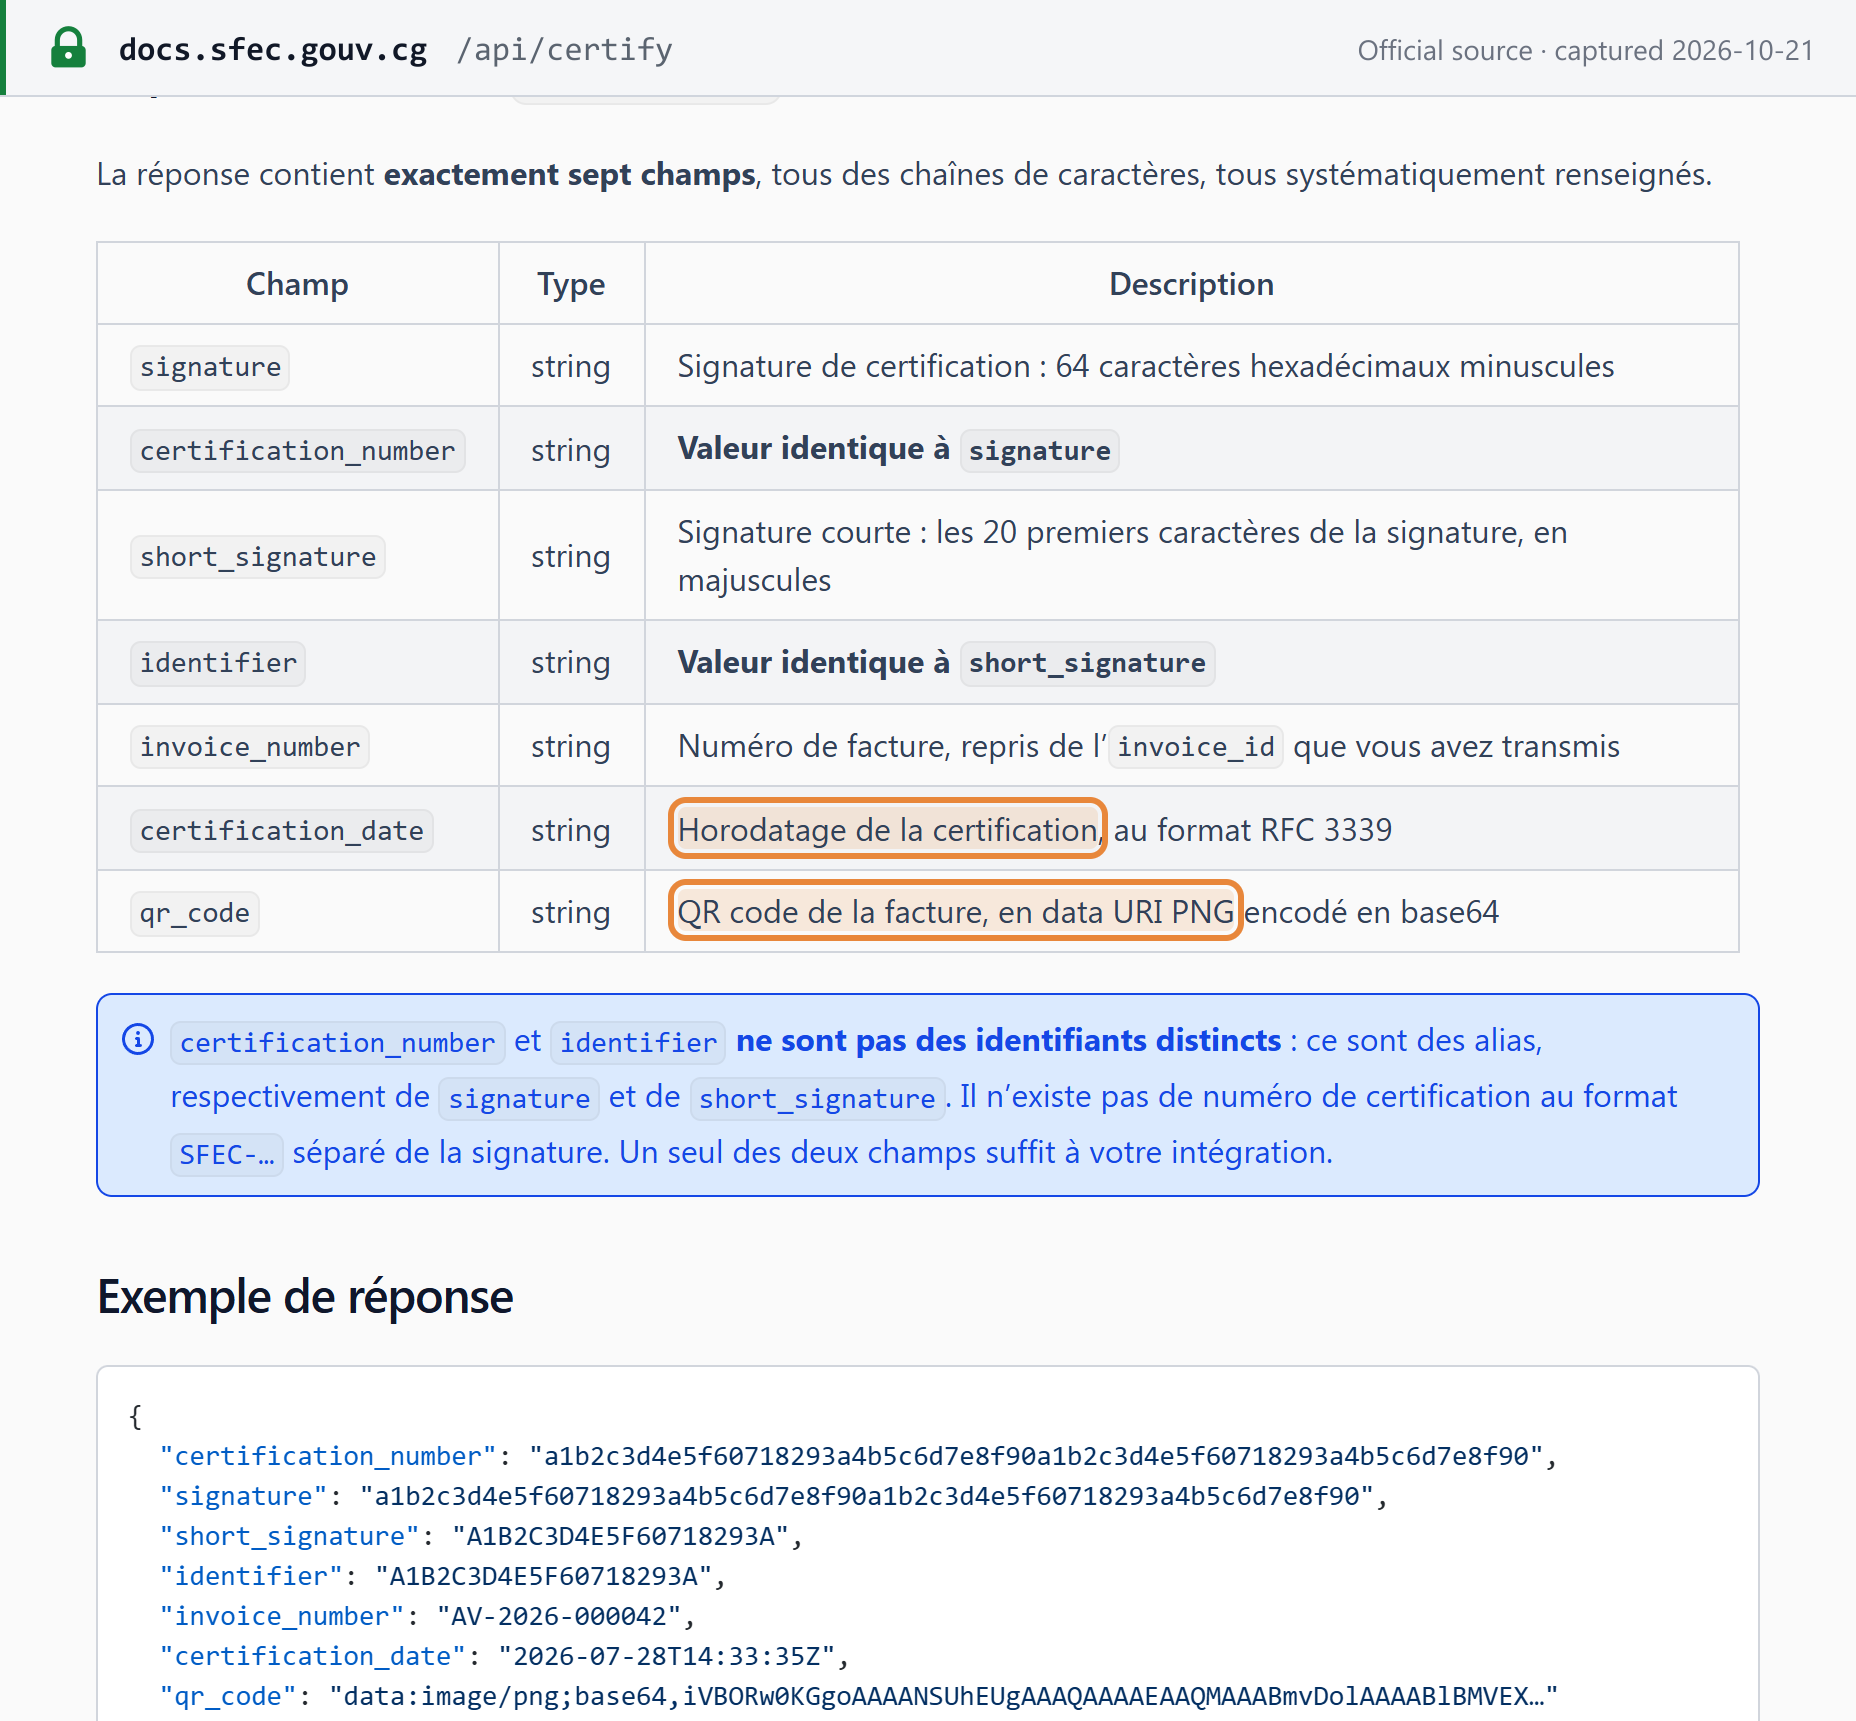Click the "A1B2C3D4E5F60718293A" value of short_signature
Viewport: 1856px width, 1721px height.
point(621,1536)
